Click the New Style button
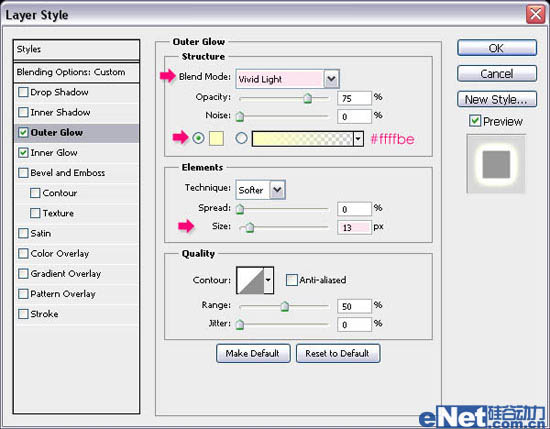This screenshot has width=550, height=429. click(497, 99)
